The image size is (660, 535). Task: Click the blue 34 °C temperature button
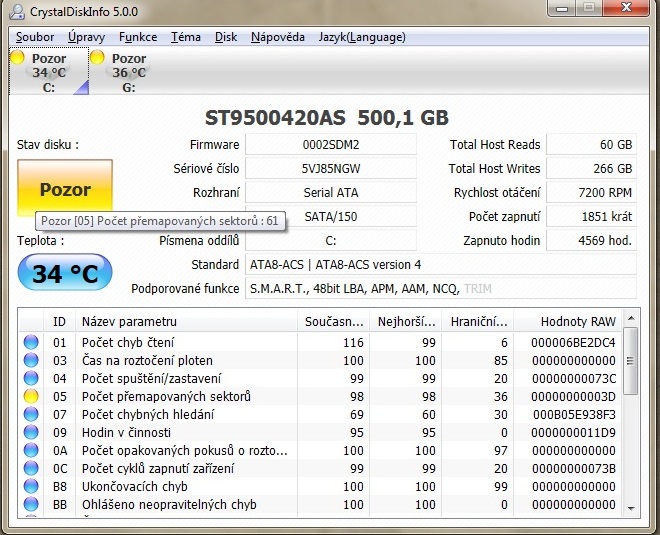pos(65,272)
